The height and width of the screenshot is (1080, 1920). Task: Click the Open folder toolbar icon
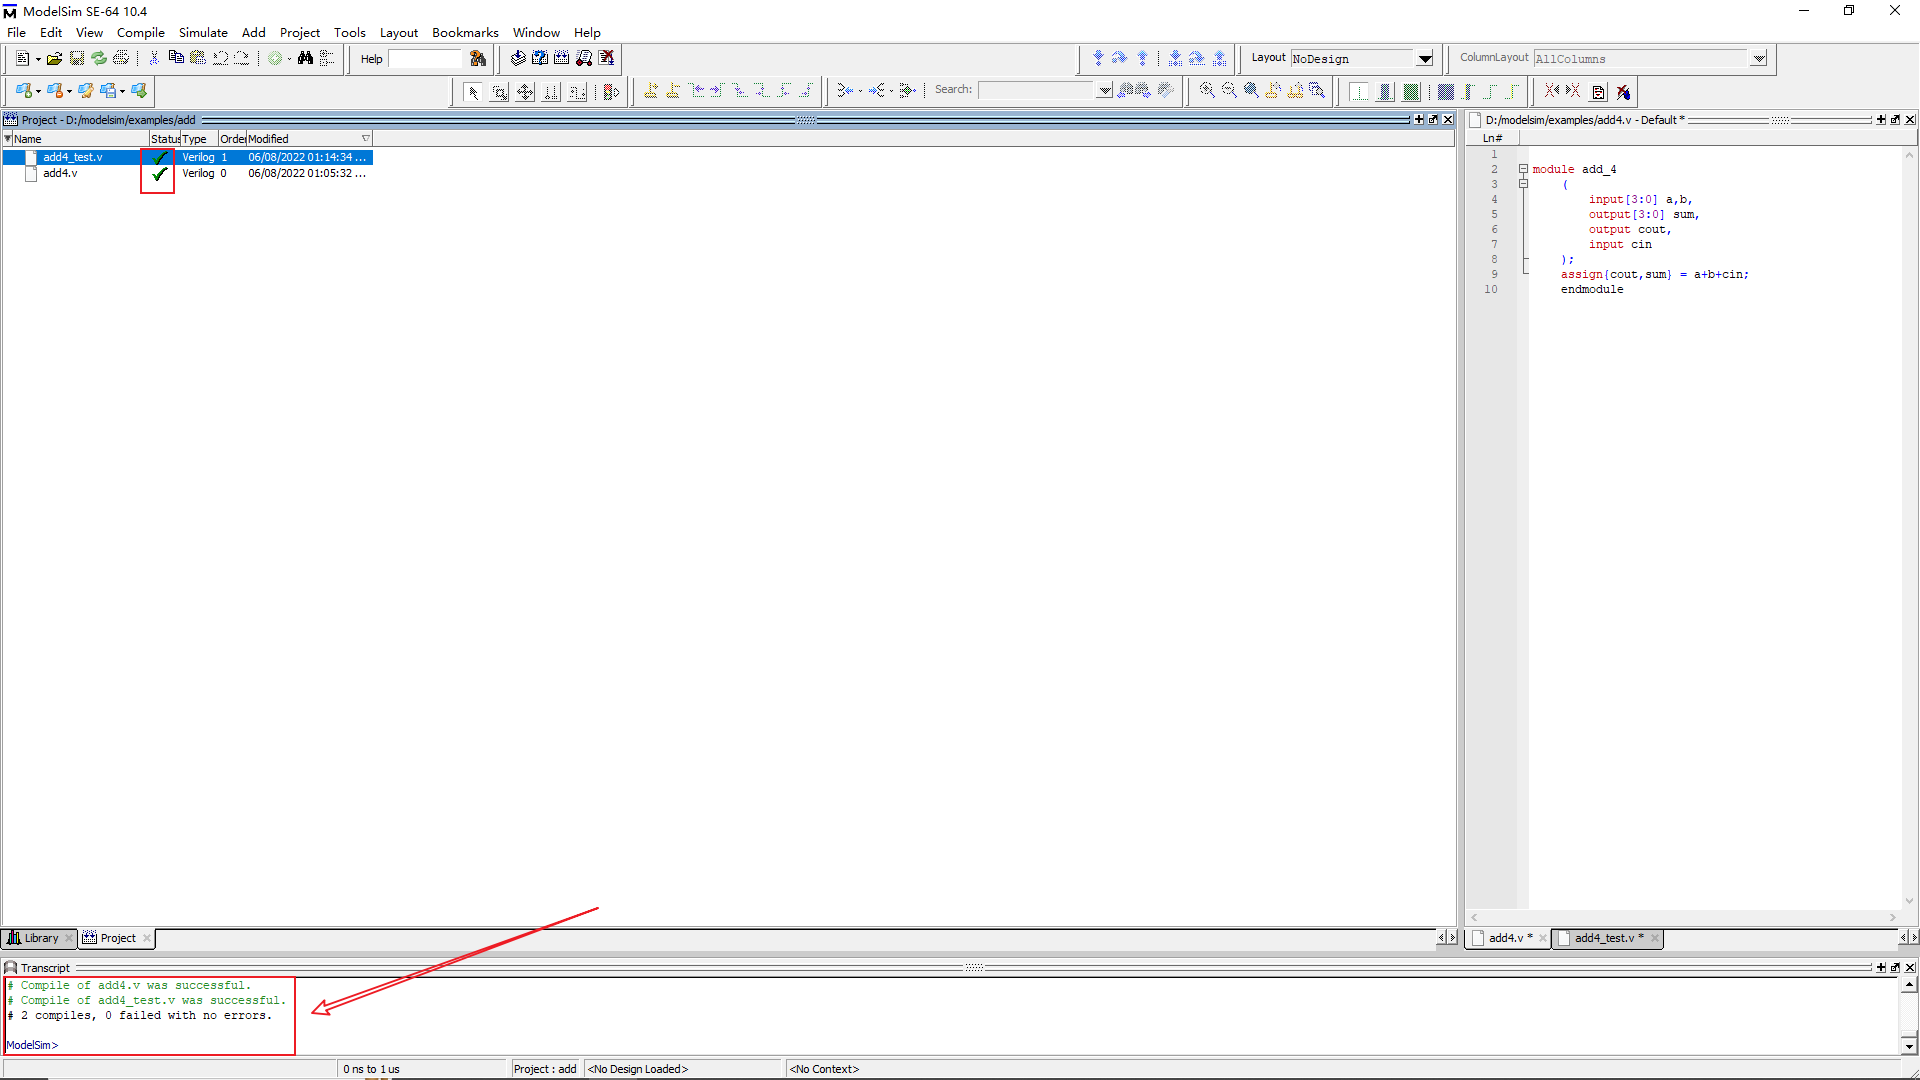(x=55, y=59)
